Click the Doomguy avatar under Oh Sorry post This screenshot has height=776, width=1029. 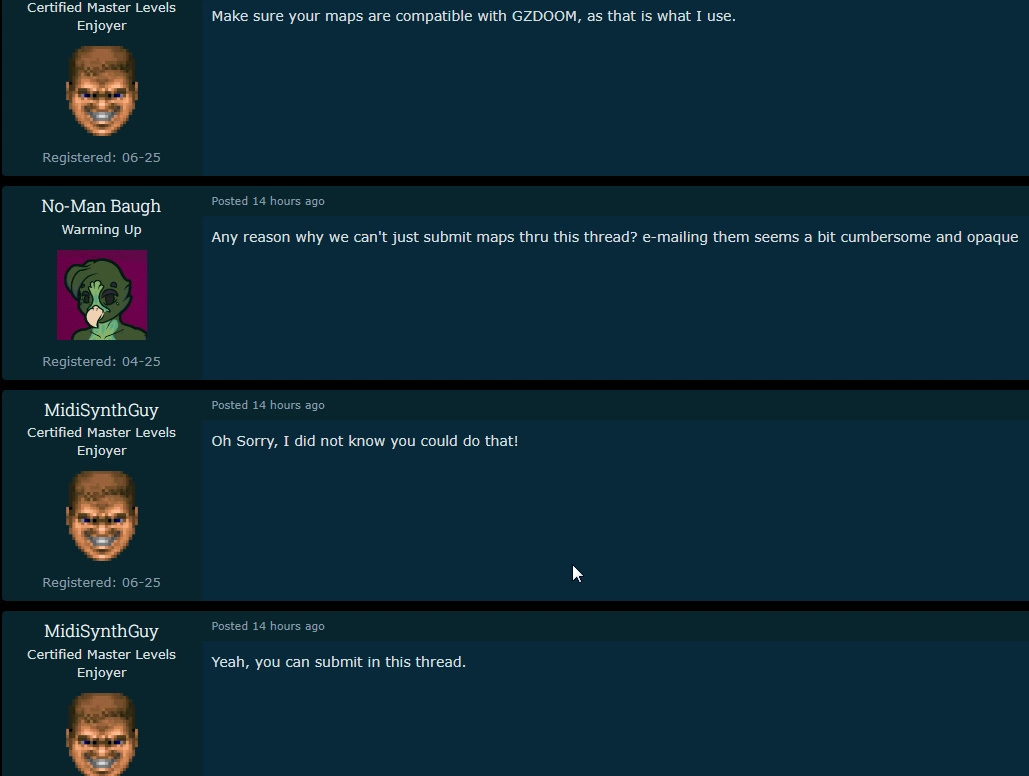102,516
